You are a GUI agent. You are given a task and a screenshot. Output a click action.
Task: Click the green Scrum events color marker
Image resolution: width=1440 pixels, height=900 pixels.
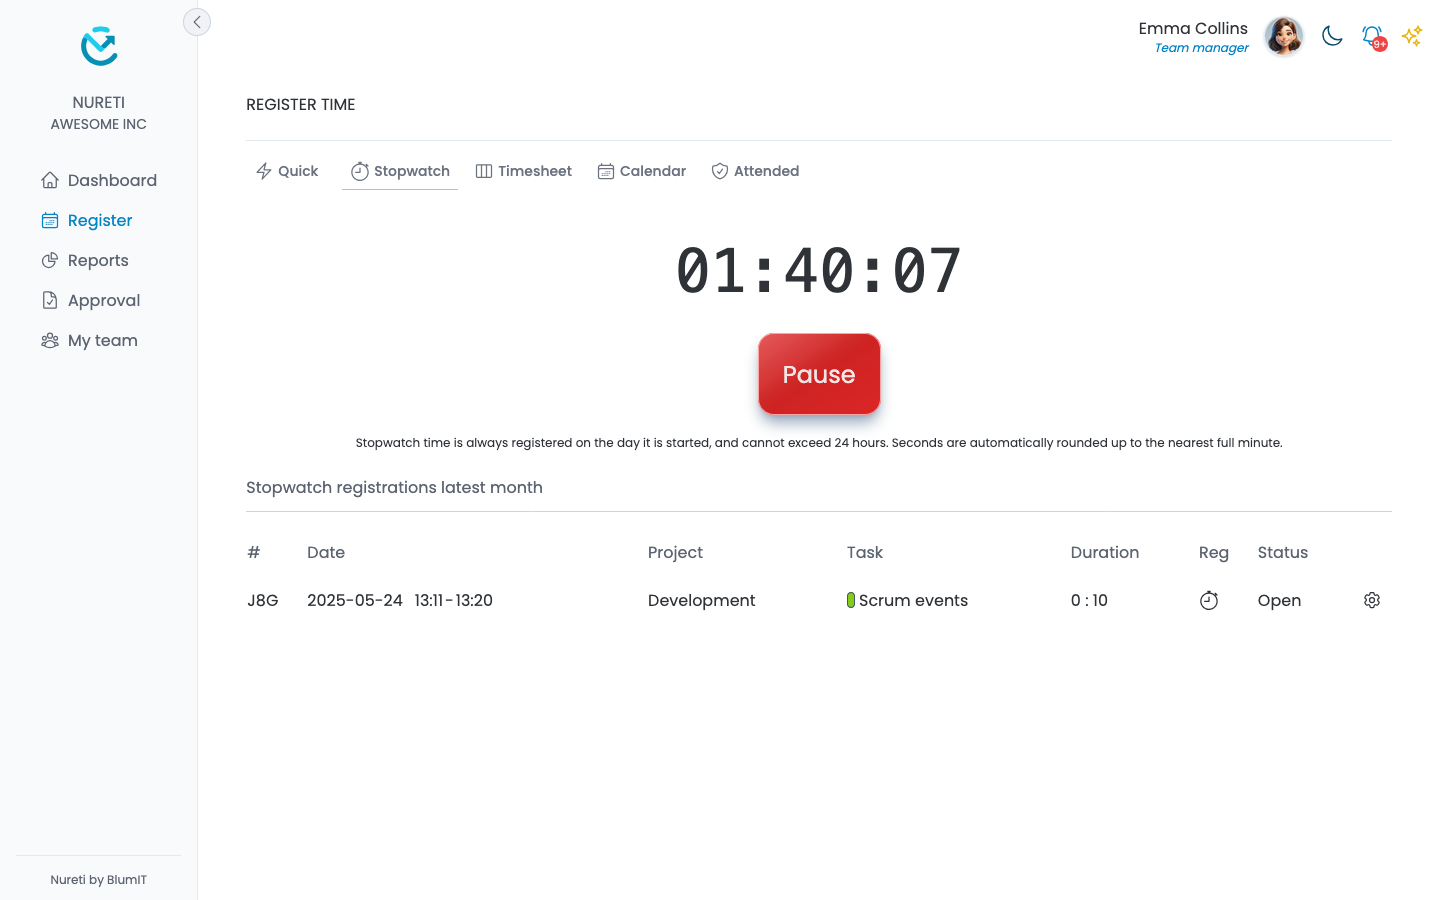[x=851, y=600]
